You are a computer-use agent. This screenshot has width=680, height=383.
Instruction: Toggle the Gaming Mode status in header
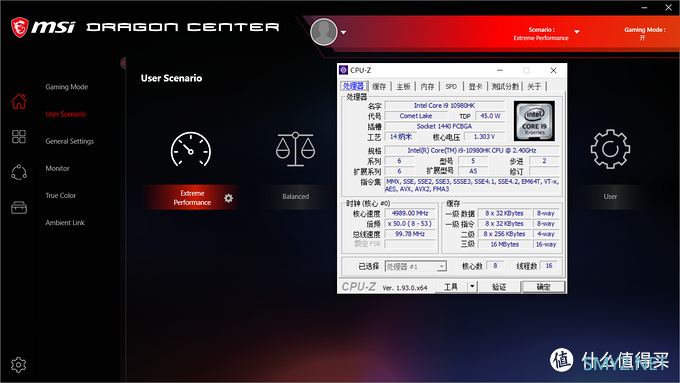[x=644, y=34]
